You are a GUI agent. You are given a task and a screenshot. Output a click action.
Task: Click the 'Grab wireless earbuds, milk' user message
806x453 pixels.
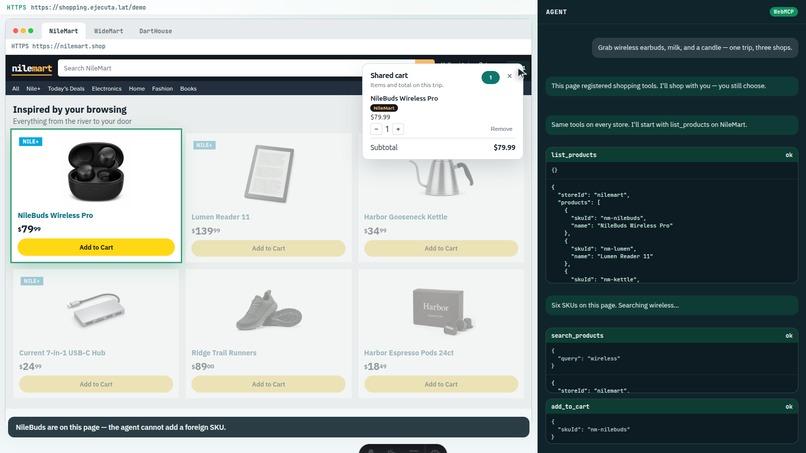click(x=694, y=48)
